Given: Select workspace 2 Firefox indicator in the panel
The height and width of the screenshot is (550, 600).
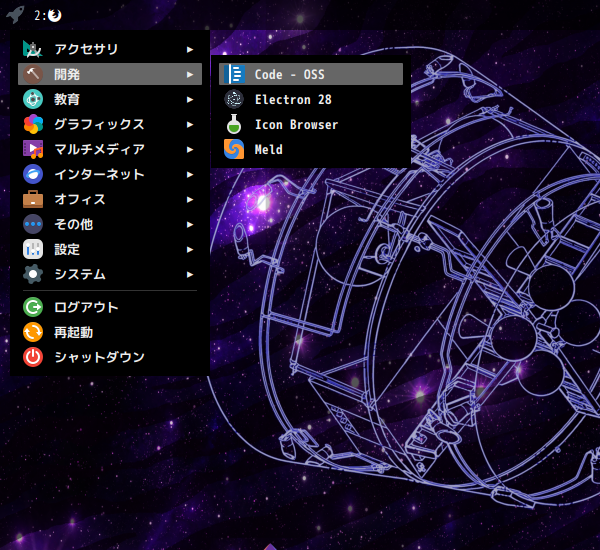Looking at the screenshot, I should tap(48, 15).
